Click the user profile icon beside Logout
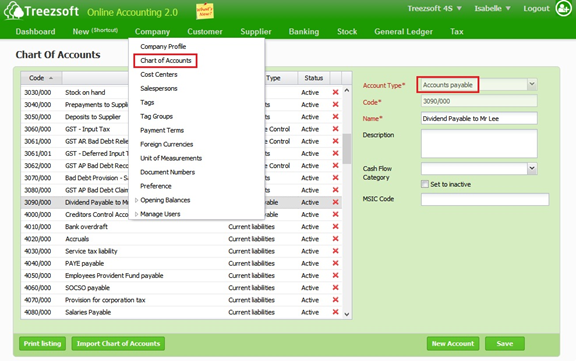The width and height of the screenshot is (576, 361). point(564,8)
